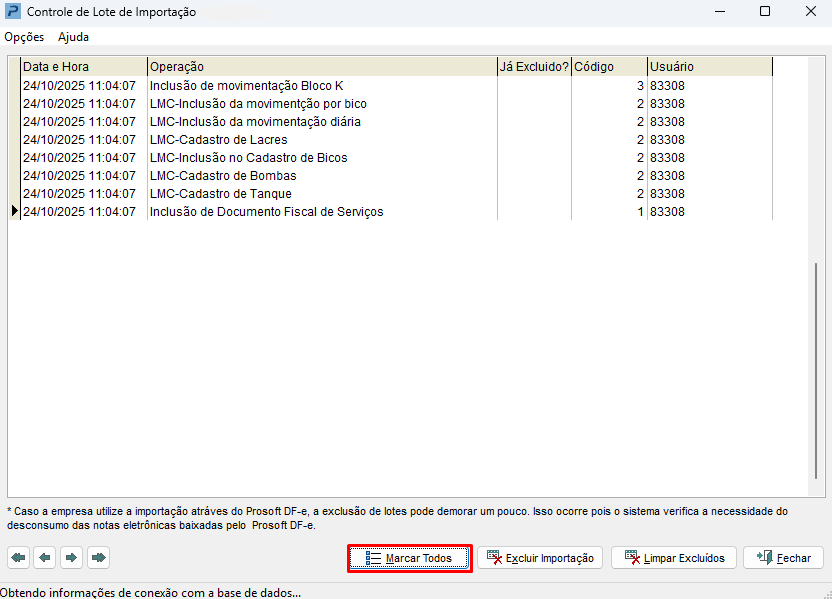Go to first record navigation arrow

(19, 558)
